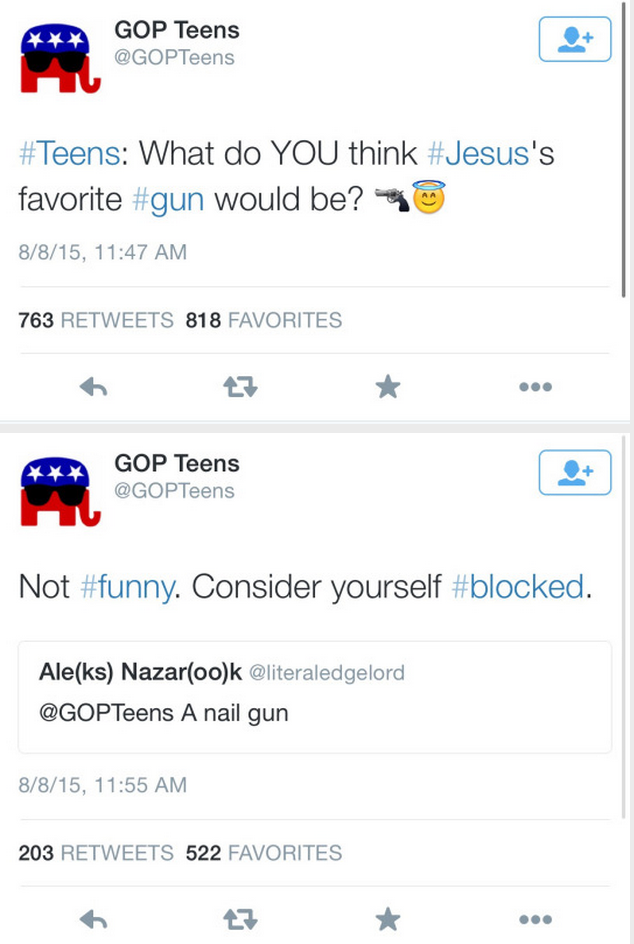Image resolution: width=634 pixels, height=944 pixels.
Task: View the 818 favorites list
Action: [264, 321]
